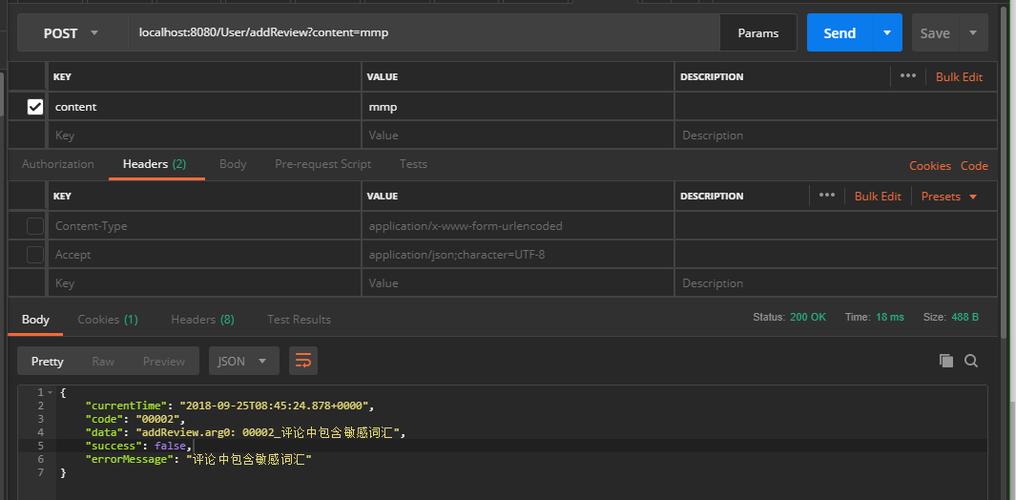The width and height of the screenshot is (1016, 500).
Task: Open the Params editor
Action: pos(758,33)
